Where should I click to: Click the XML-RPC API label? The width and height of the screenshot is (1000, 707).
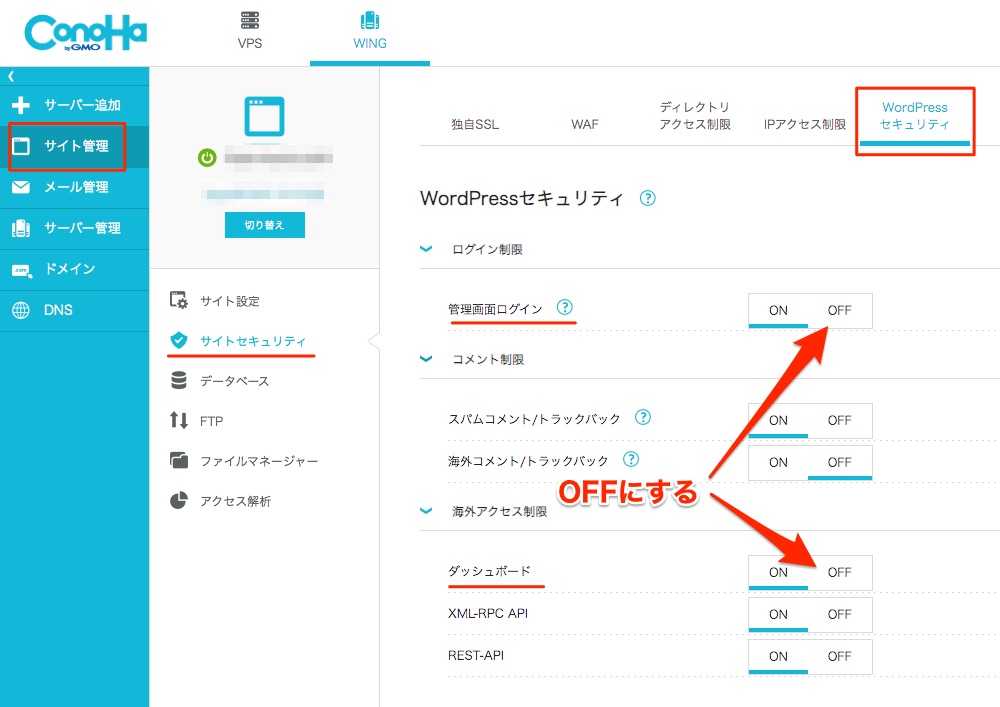click(x=488, y=613)
